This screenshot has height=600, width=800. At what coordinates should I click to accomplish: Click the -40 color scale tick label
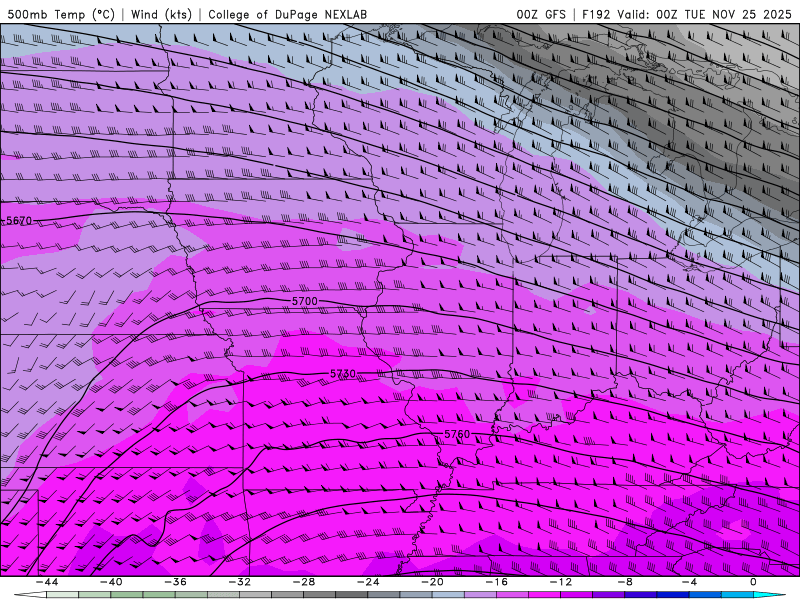pyautogui.click(x=111, y=582)
